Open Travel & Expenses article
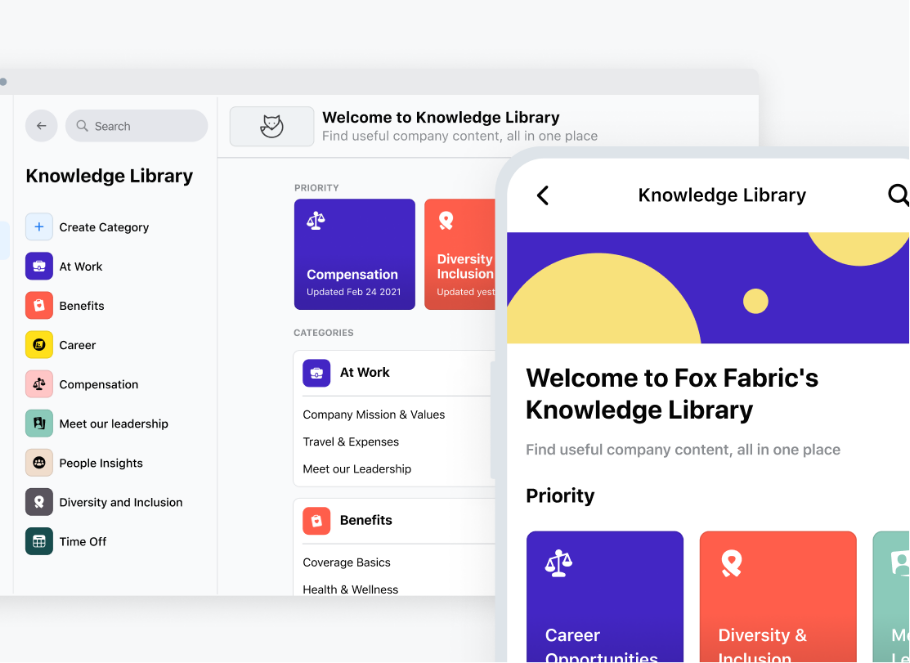This screenshot has height=663, width=910. [351, 442]
